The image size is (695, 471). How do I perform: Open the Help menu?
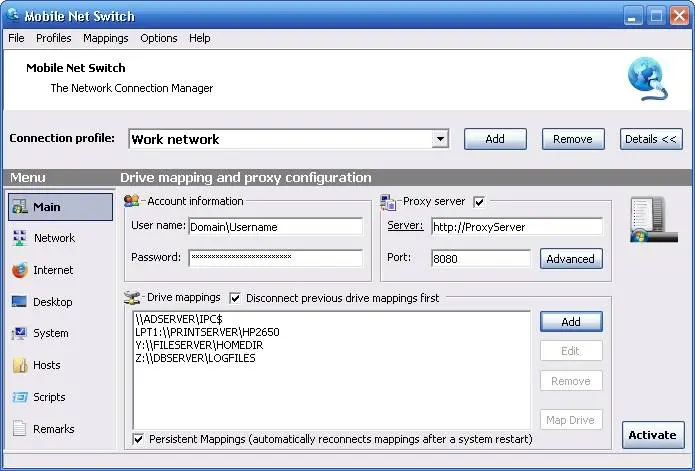click(x=199, y=38)
